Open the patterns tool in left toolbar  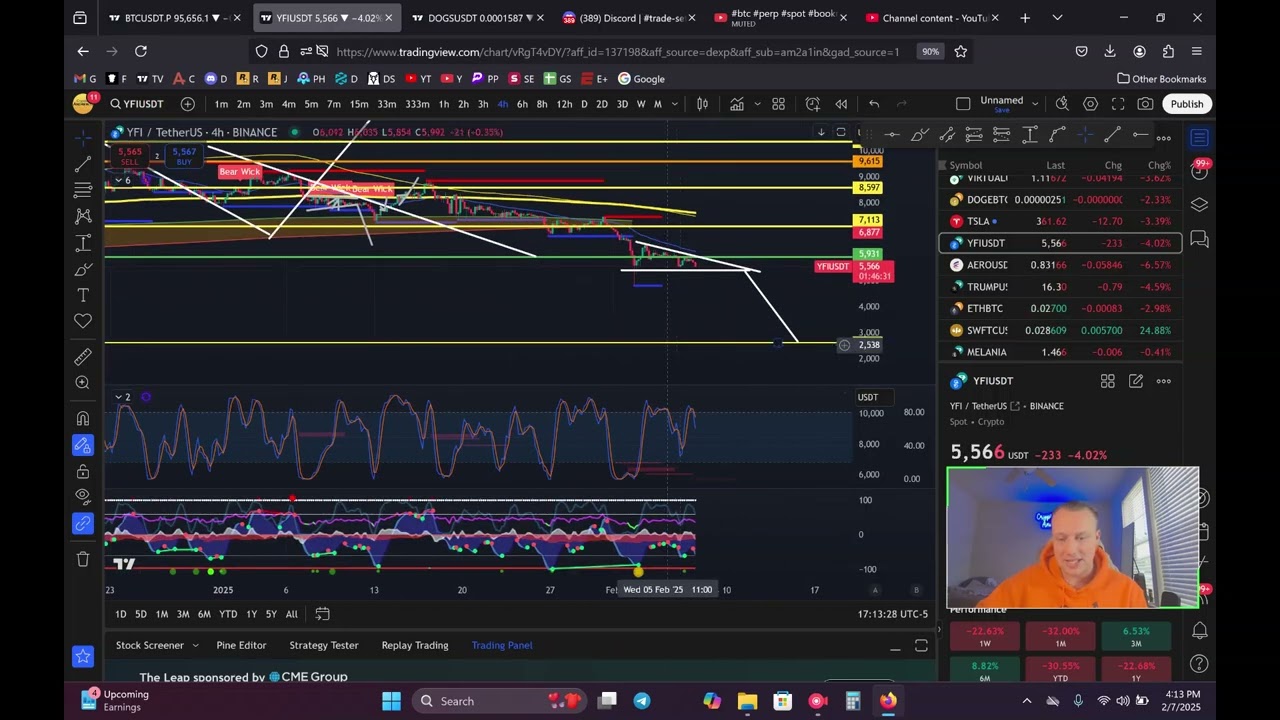(x=83, y=216)
